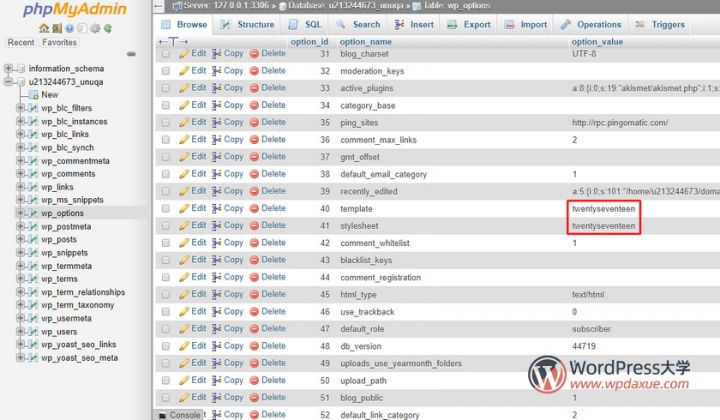This screenshot has height=420, width=720.
Task: Click red Delete icon for db_version row
Action: click(x=254, y=346)
